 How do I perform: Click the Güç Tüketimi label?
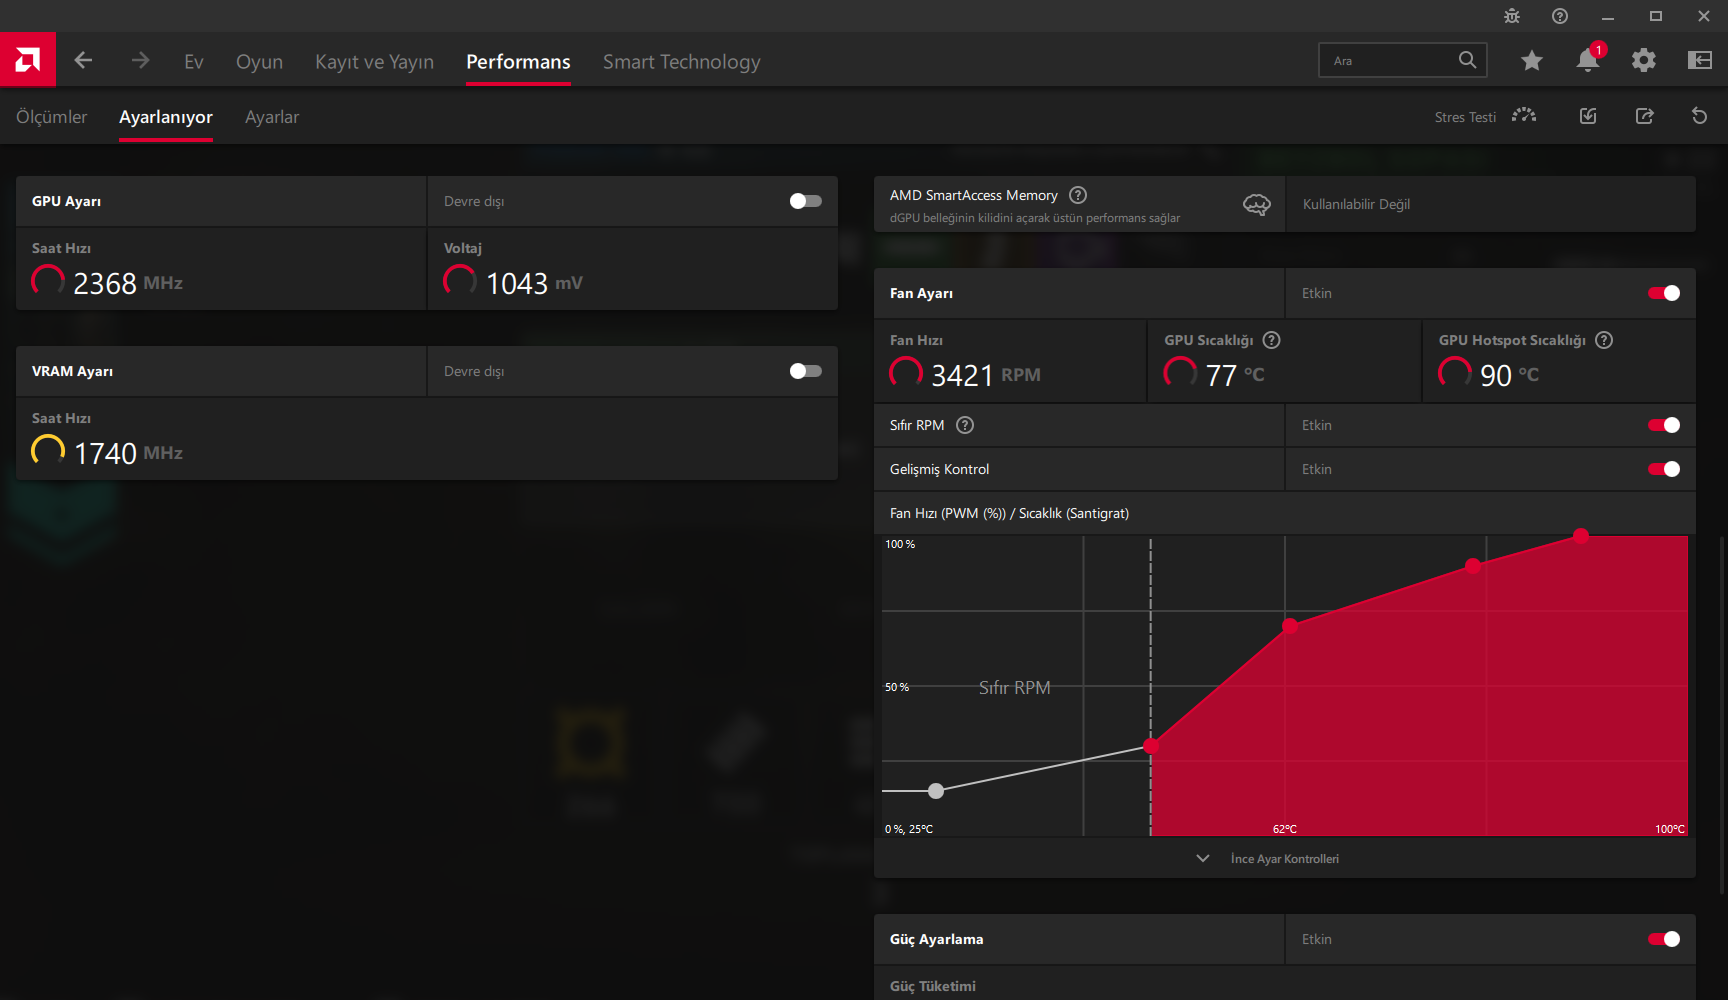point(933,986)
